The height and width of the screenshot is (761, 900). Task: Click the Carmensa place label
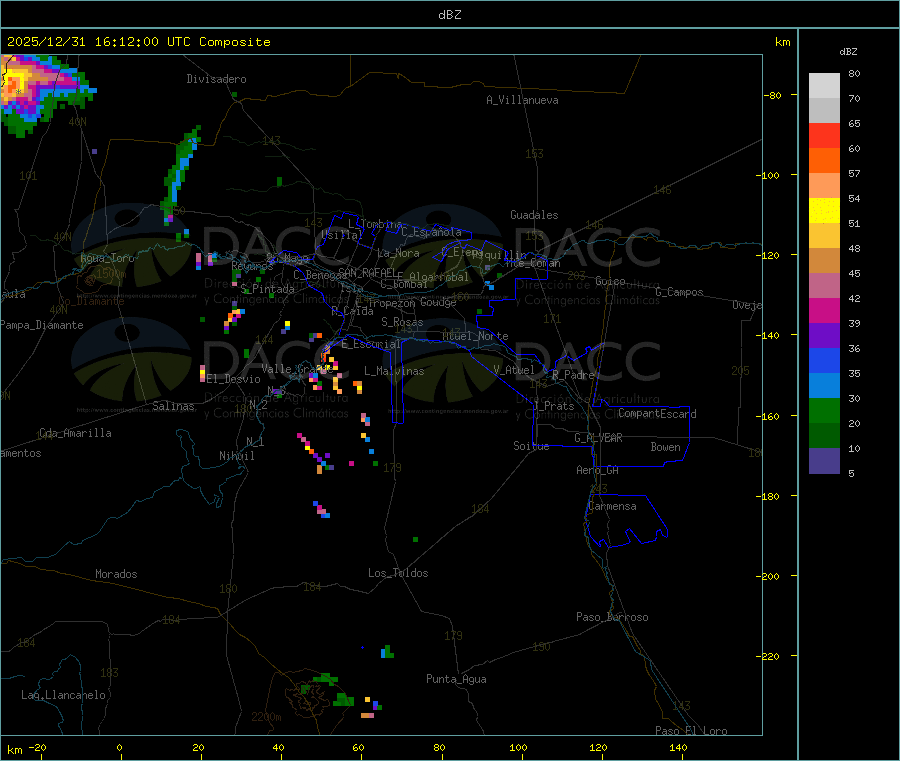[612, 506]
